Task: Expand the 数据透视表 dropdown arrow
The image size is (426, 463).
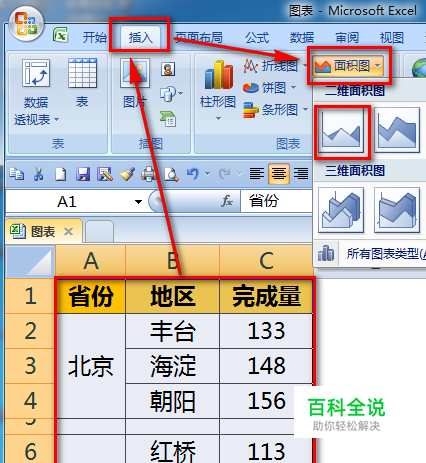Action: tap(56, 119)
